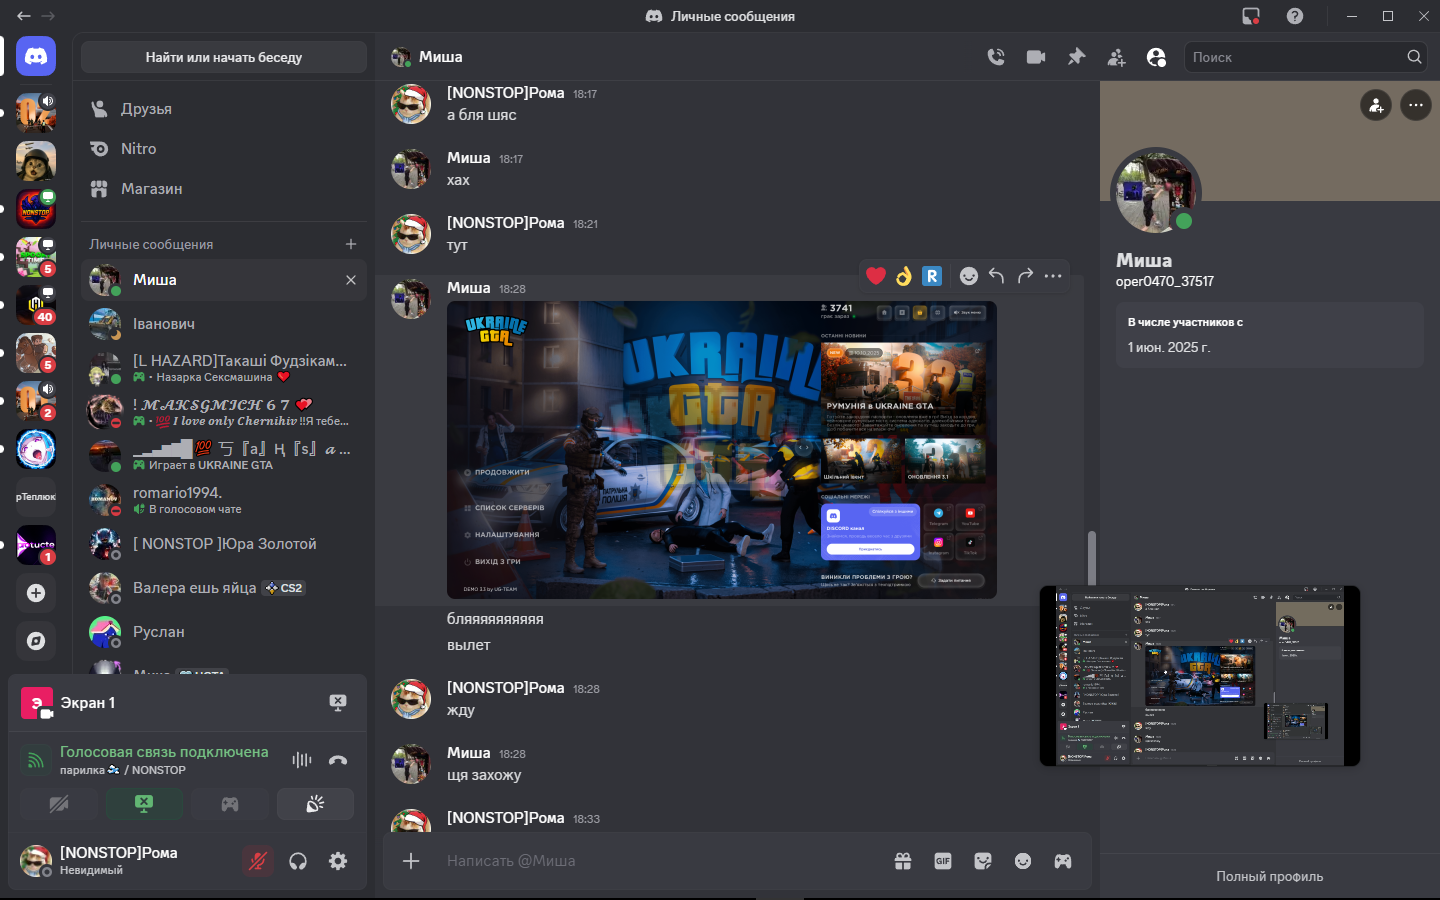Open the emoji picker in the message box
The image size is (1440, 900).
(x=1023, y=861)
